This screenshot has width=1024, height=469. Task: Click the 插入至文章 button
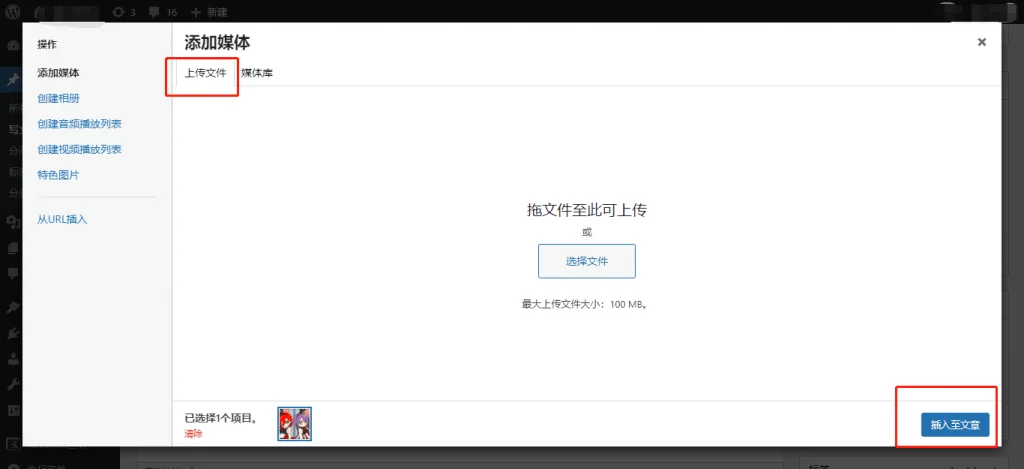pyautogui.click(x=955, y=425)
